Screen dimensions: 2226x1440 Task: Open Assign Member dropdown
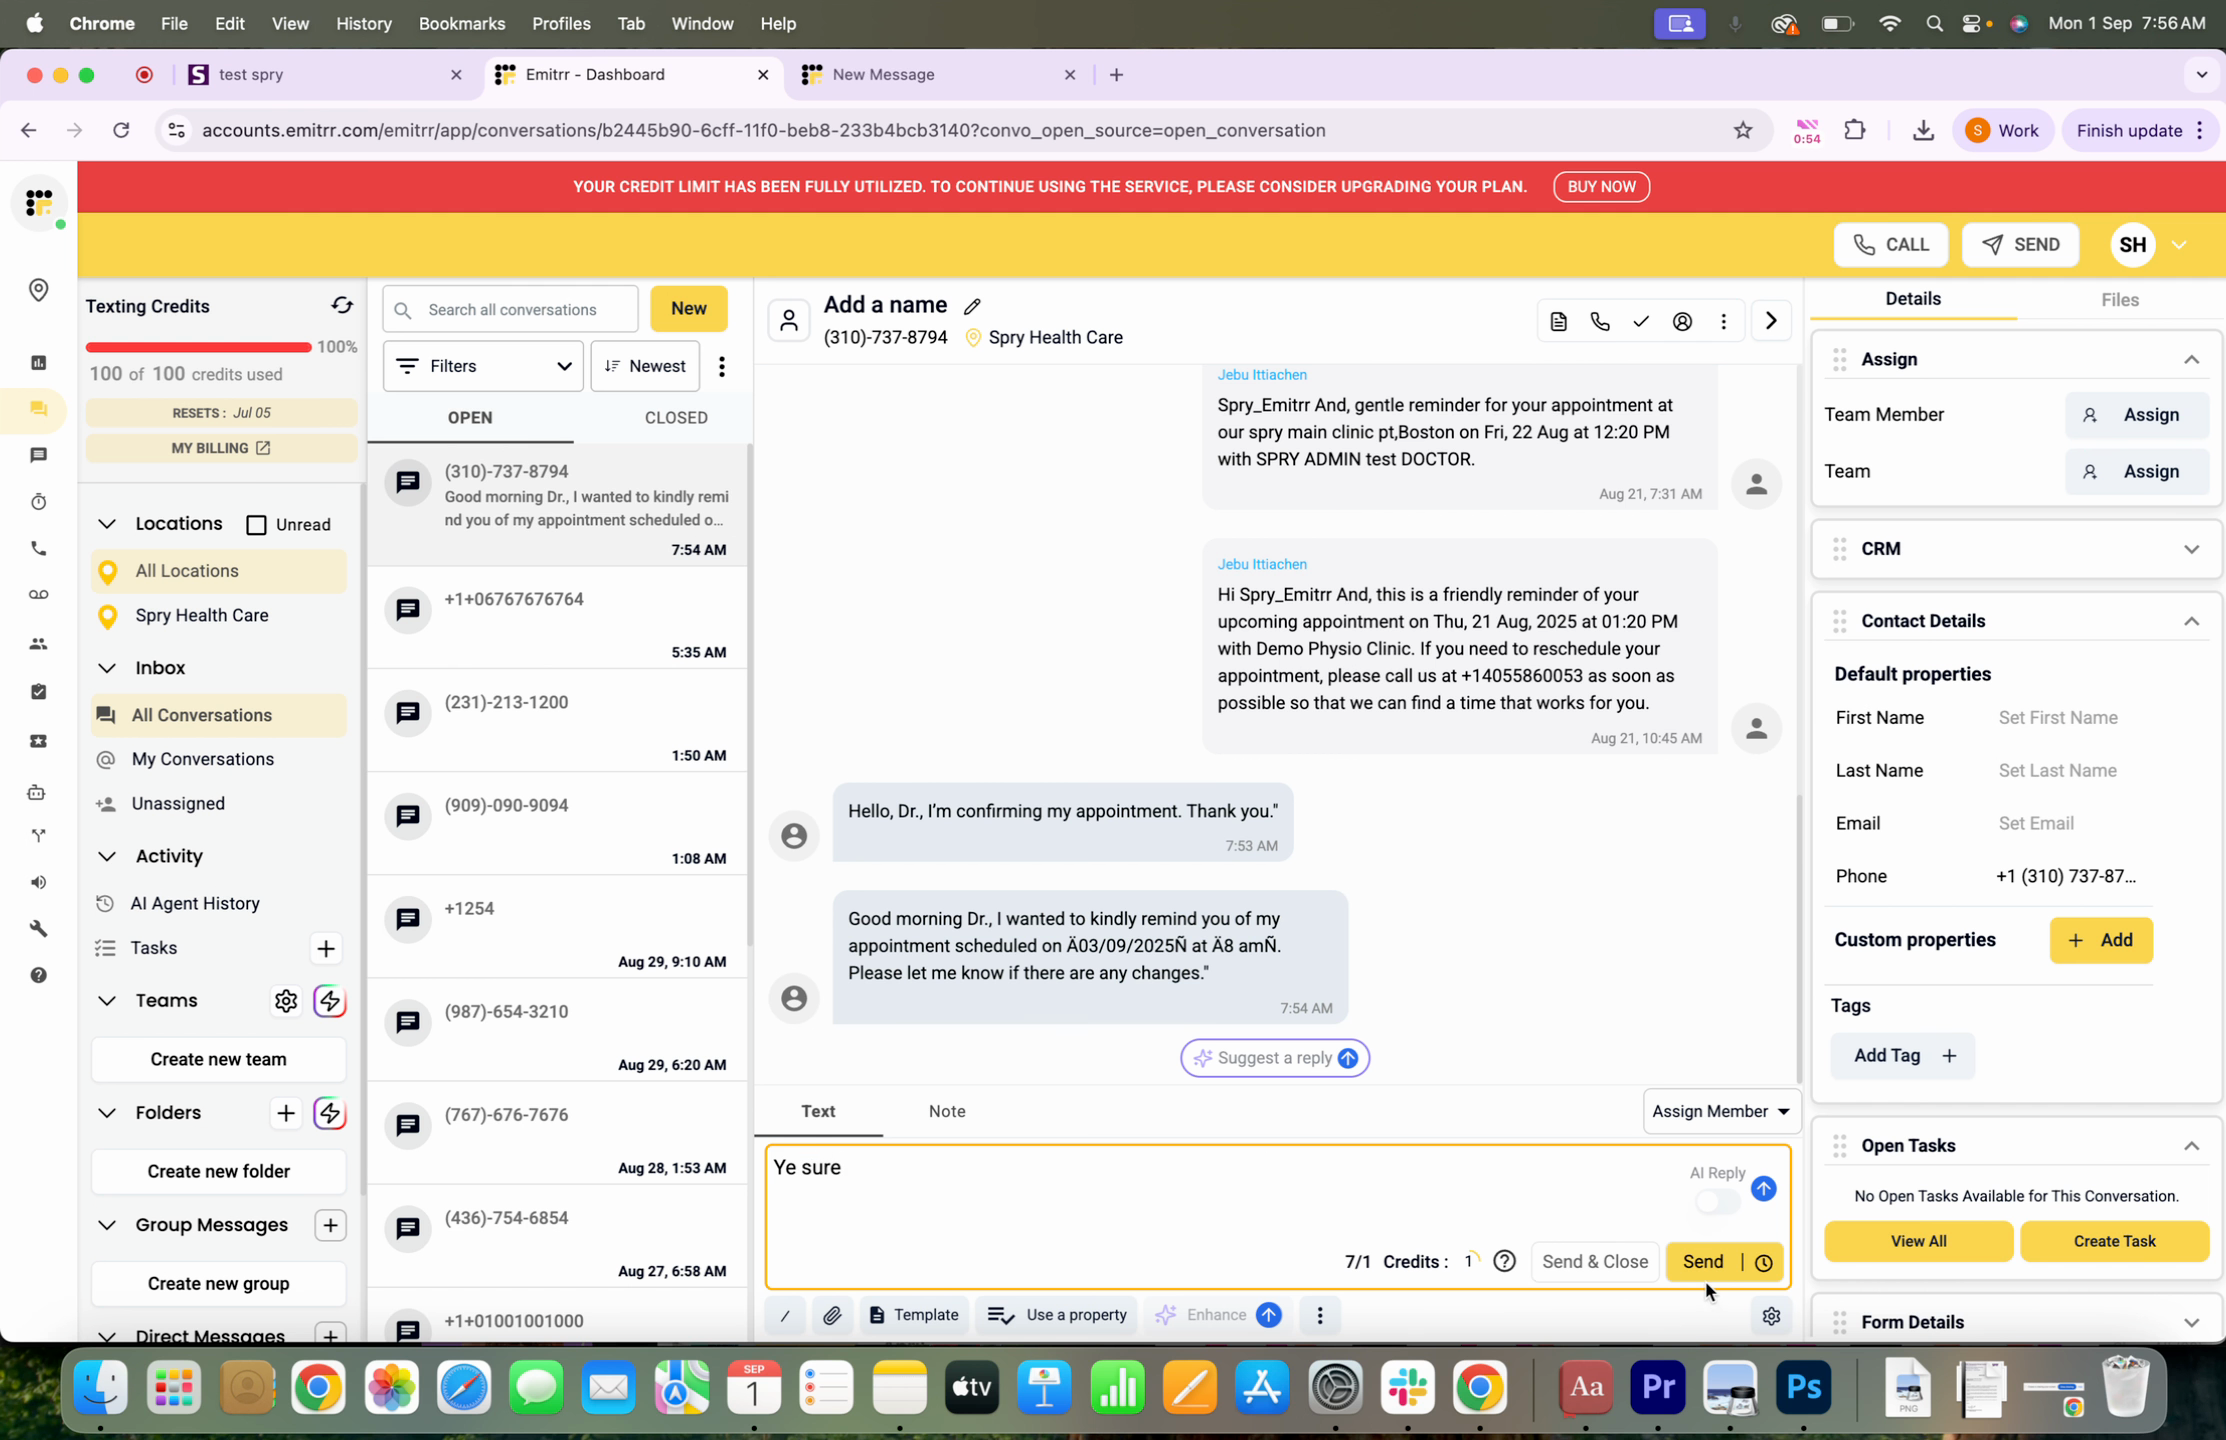[1720, 1111]
